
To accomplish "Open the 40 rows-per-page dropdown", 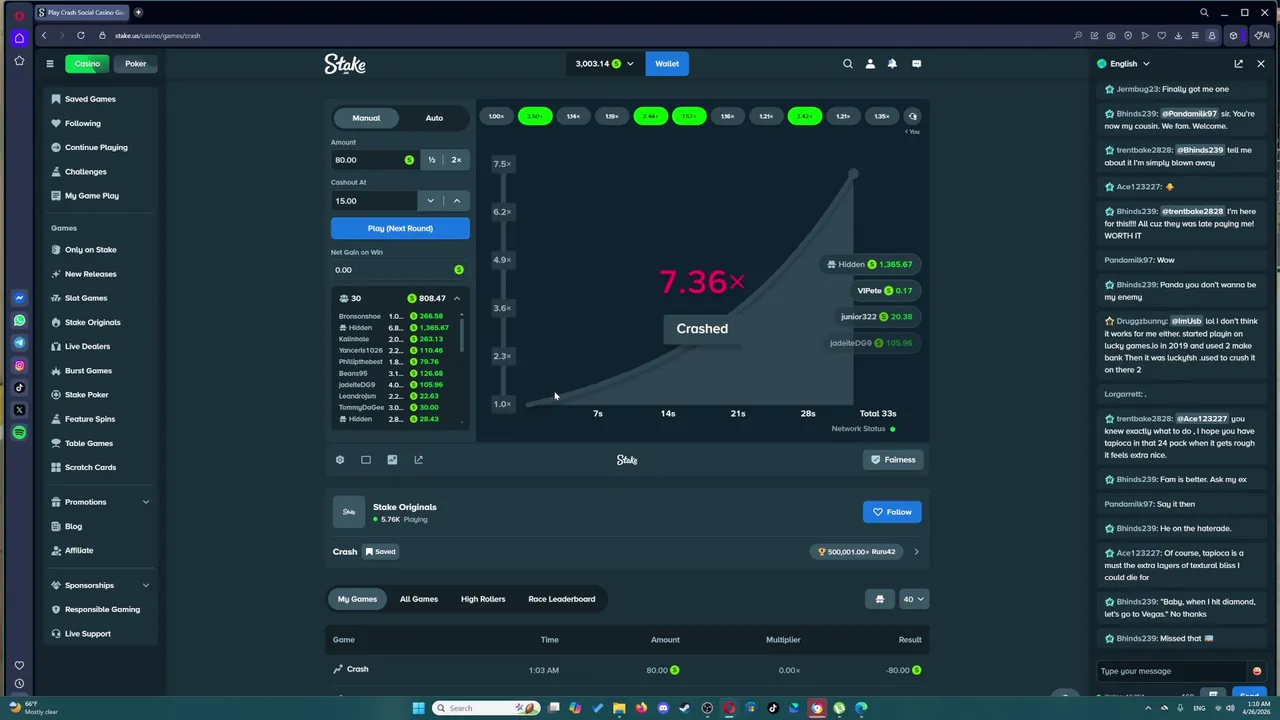I will point(914,599).
